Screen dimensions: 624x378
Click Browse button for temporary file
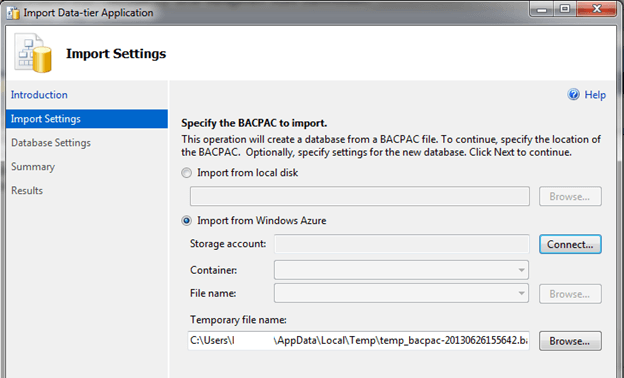(x=570, y=341)
